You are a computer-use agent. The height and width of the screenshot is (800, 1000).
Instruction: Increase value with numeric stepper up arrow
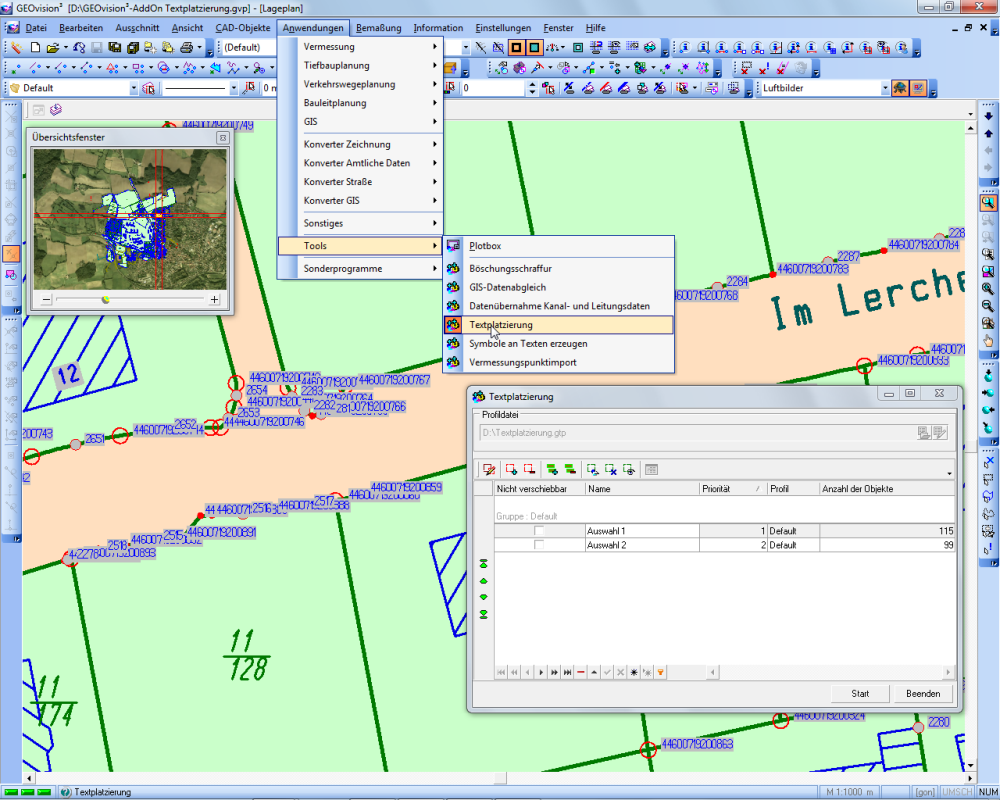(x=533, y=84)
